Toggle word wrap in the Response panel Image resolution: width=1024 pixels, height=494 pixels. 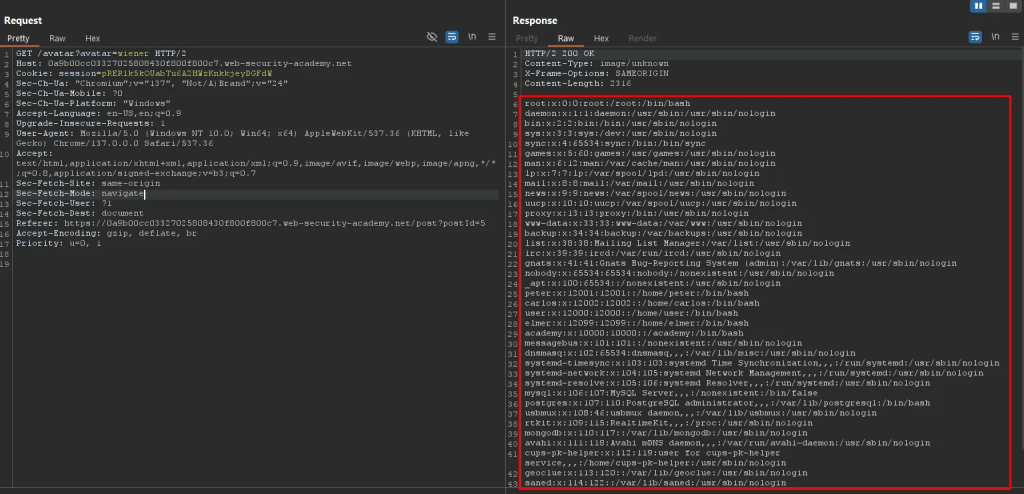coord(973,37)
